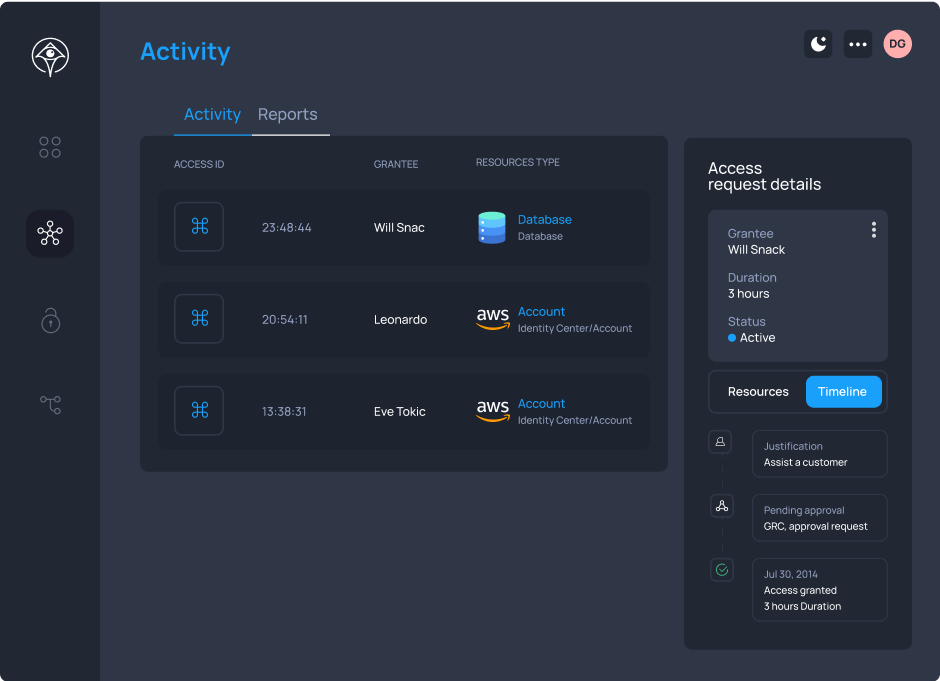Click the AWS icon on Leonardo's row
Screen dimensions: 940x681
tap(492, 319)
